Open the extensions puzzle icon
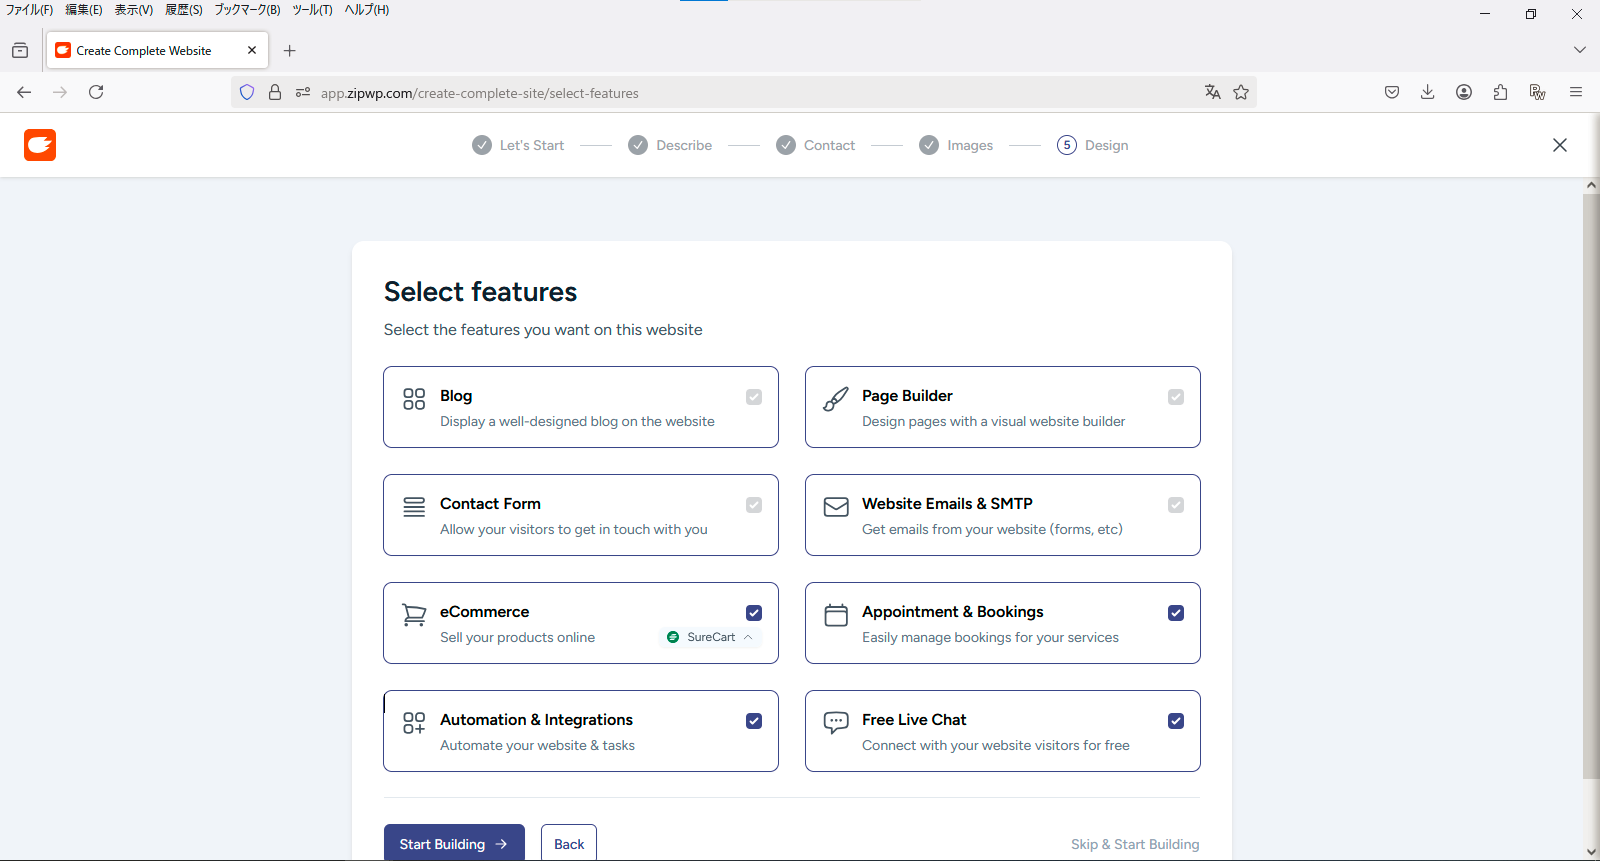Image resolution: width=1600 pixels, height=861 pixels. pos(1500,92)
